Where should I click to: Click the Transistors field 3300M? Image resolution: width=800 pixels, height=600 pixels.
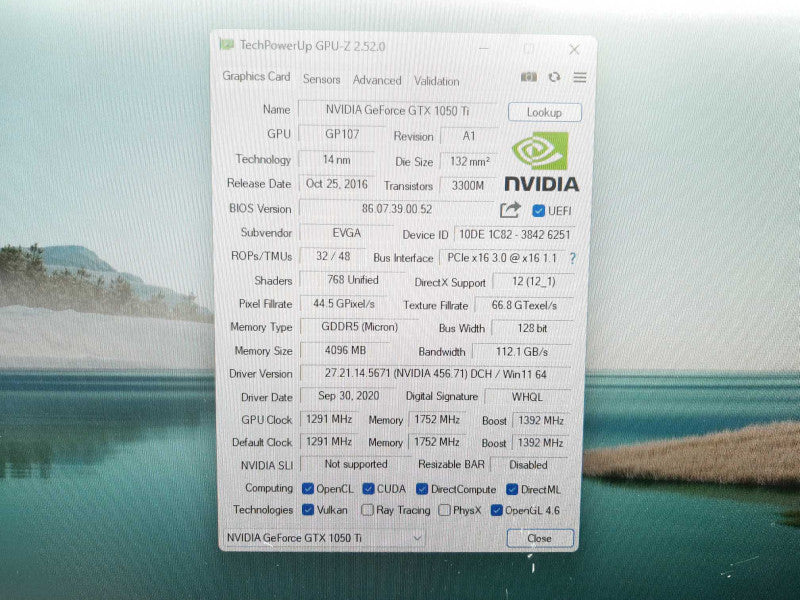(468, 185)
